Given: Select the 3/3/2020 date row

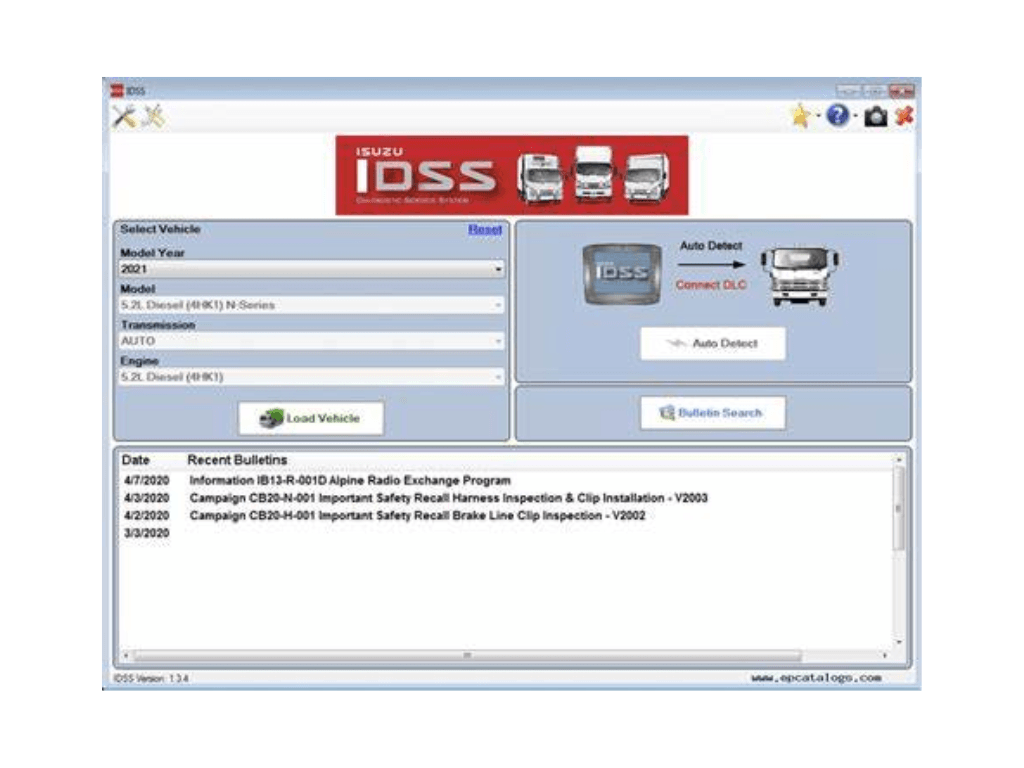Looking at the screenshot, I should click(146, 534).
